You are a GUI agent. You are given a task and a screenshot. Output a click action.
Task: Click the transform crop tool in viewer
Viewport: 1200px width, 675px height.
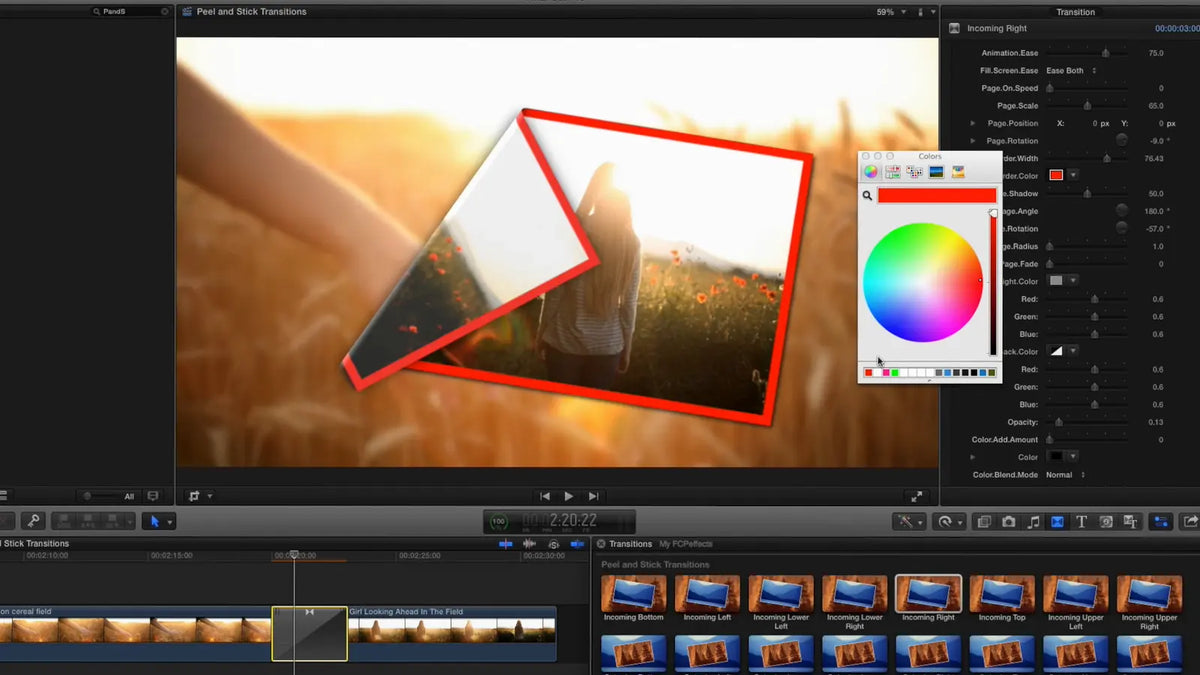pyautogui.click(x=195, y=496)
